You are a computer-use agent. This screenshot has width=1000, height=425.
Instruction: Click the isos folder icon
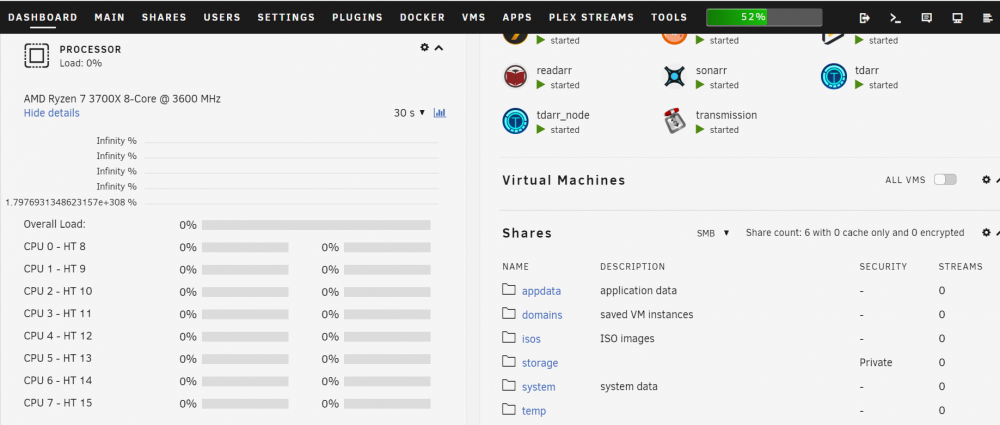[508, 338]
